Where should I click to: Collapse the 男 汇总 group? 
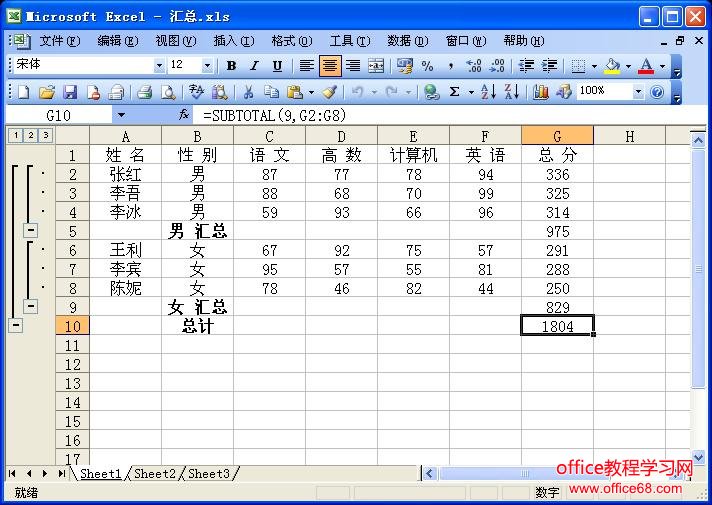pos(30,230)
